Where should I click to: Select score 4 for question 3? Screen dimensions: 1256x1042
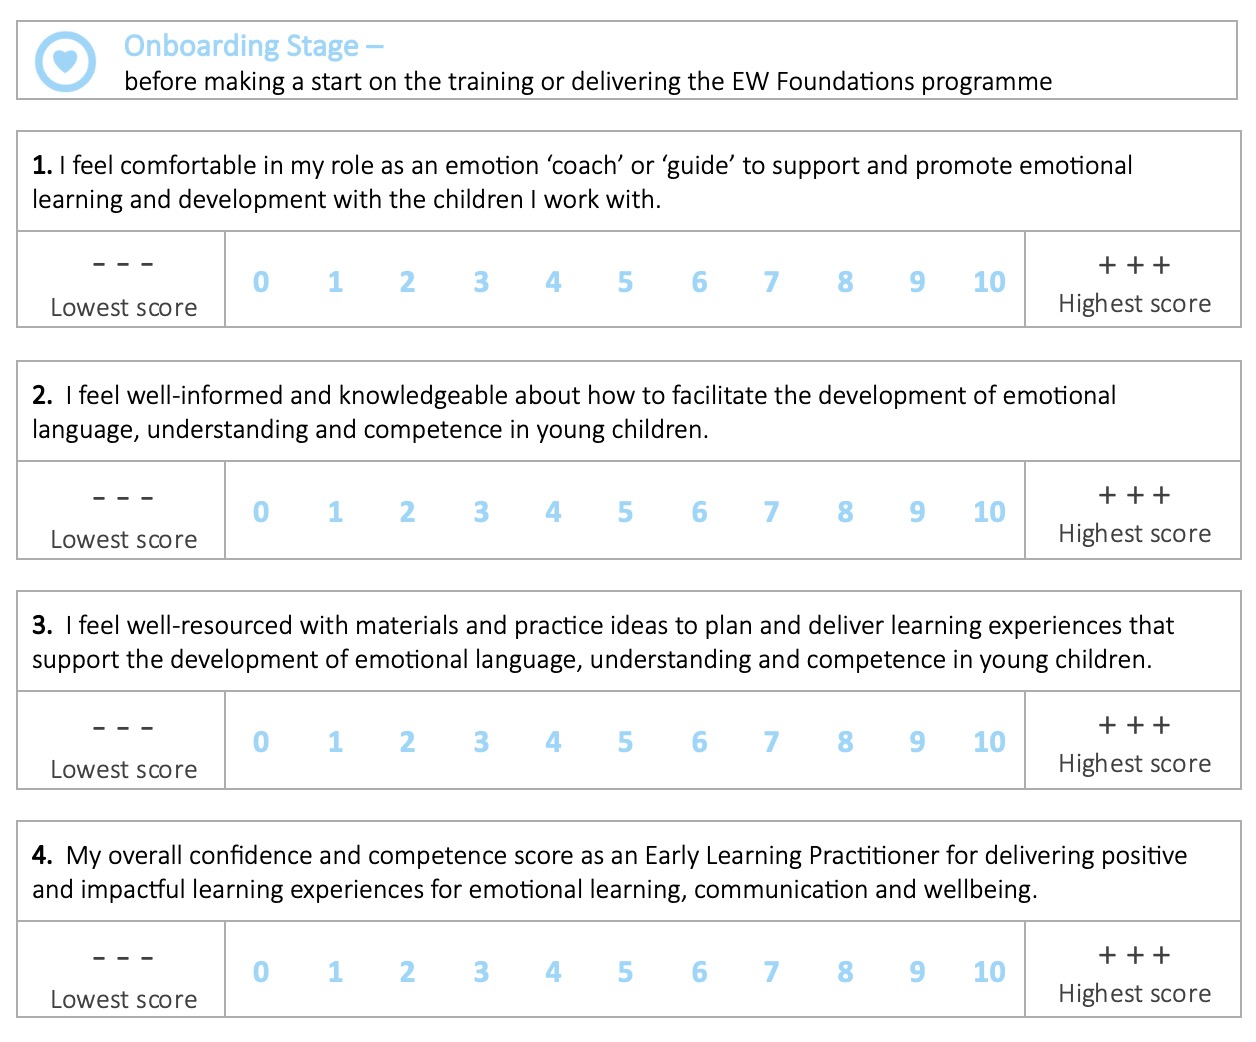(553, 742)
